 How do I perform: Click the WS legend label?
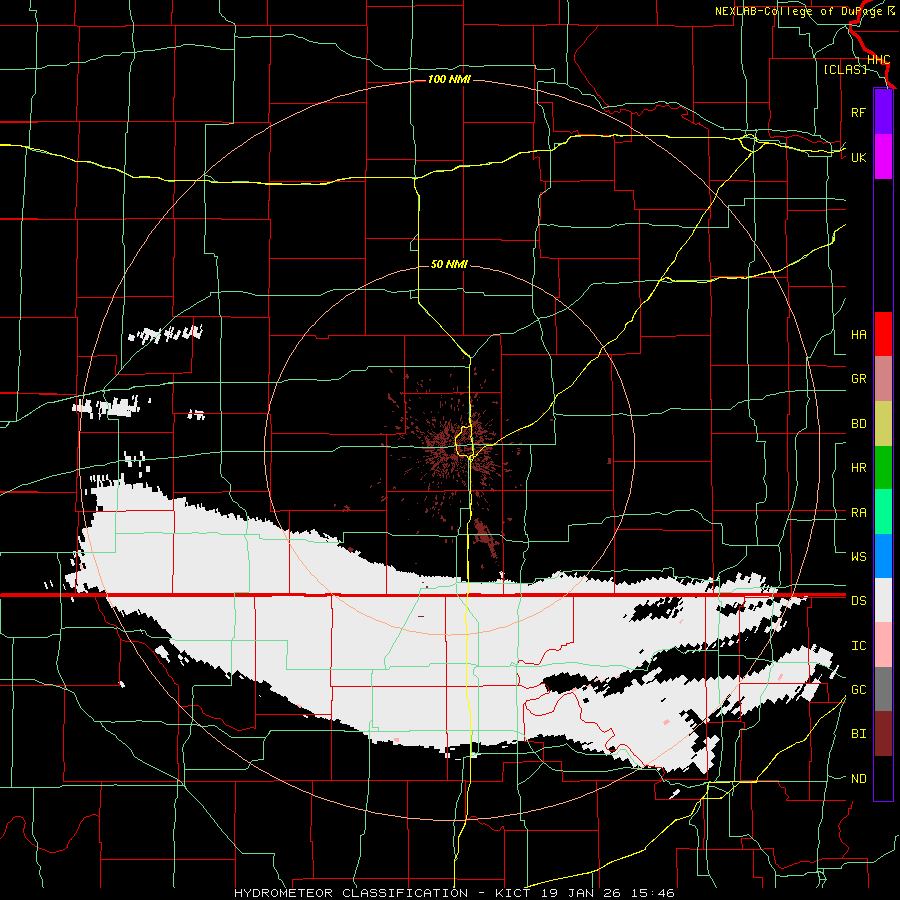pyautogui.click(x=858, y=557)
